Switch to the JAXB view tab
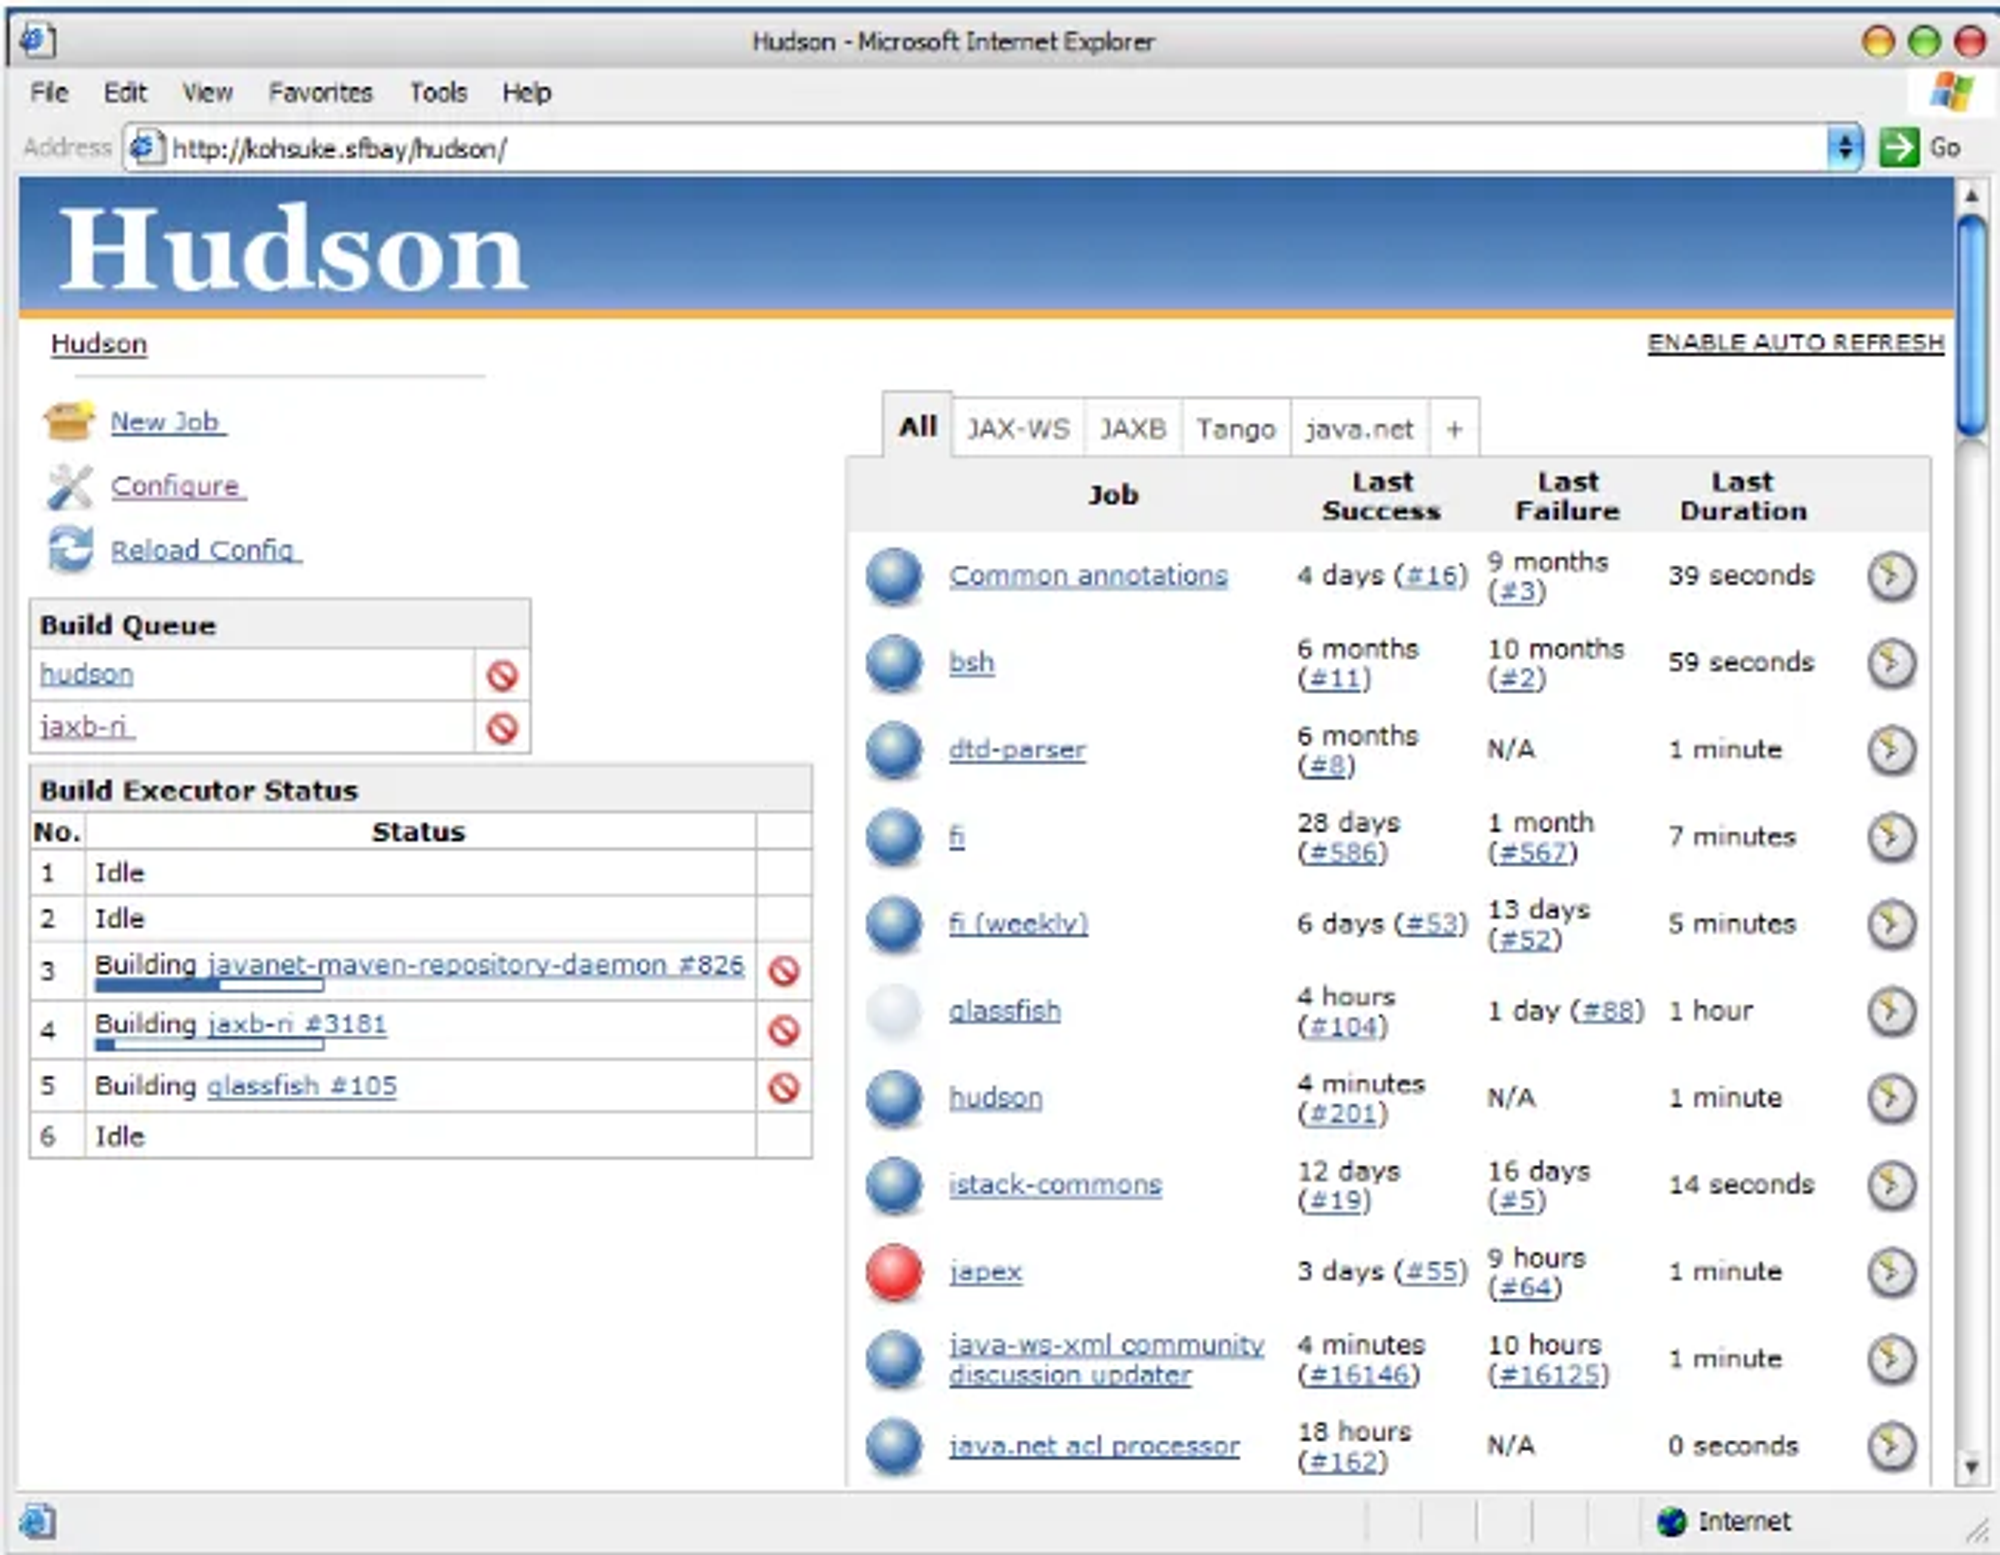Screen dimensions: 2000x1555 pyautogui.click(x=1132, y=428)
